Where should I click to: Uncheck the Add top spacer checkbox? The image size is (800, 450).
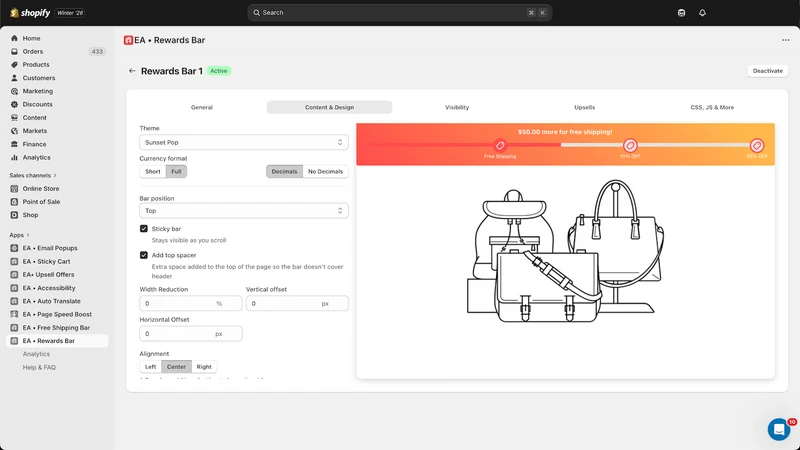144,255
